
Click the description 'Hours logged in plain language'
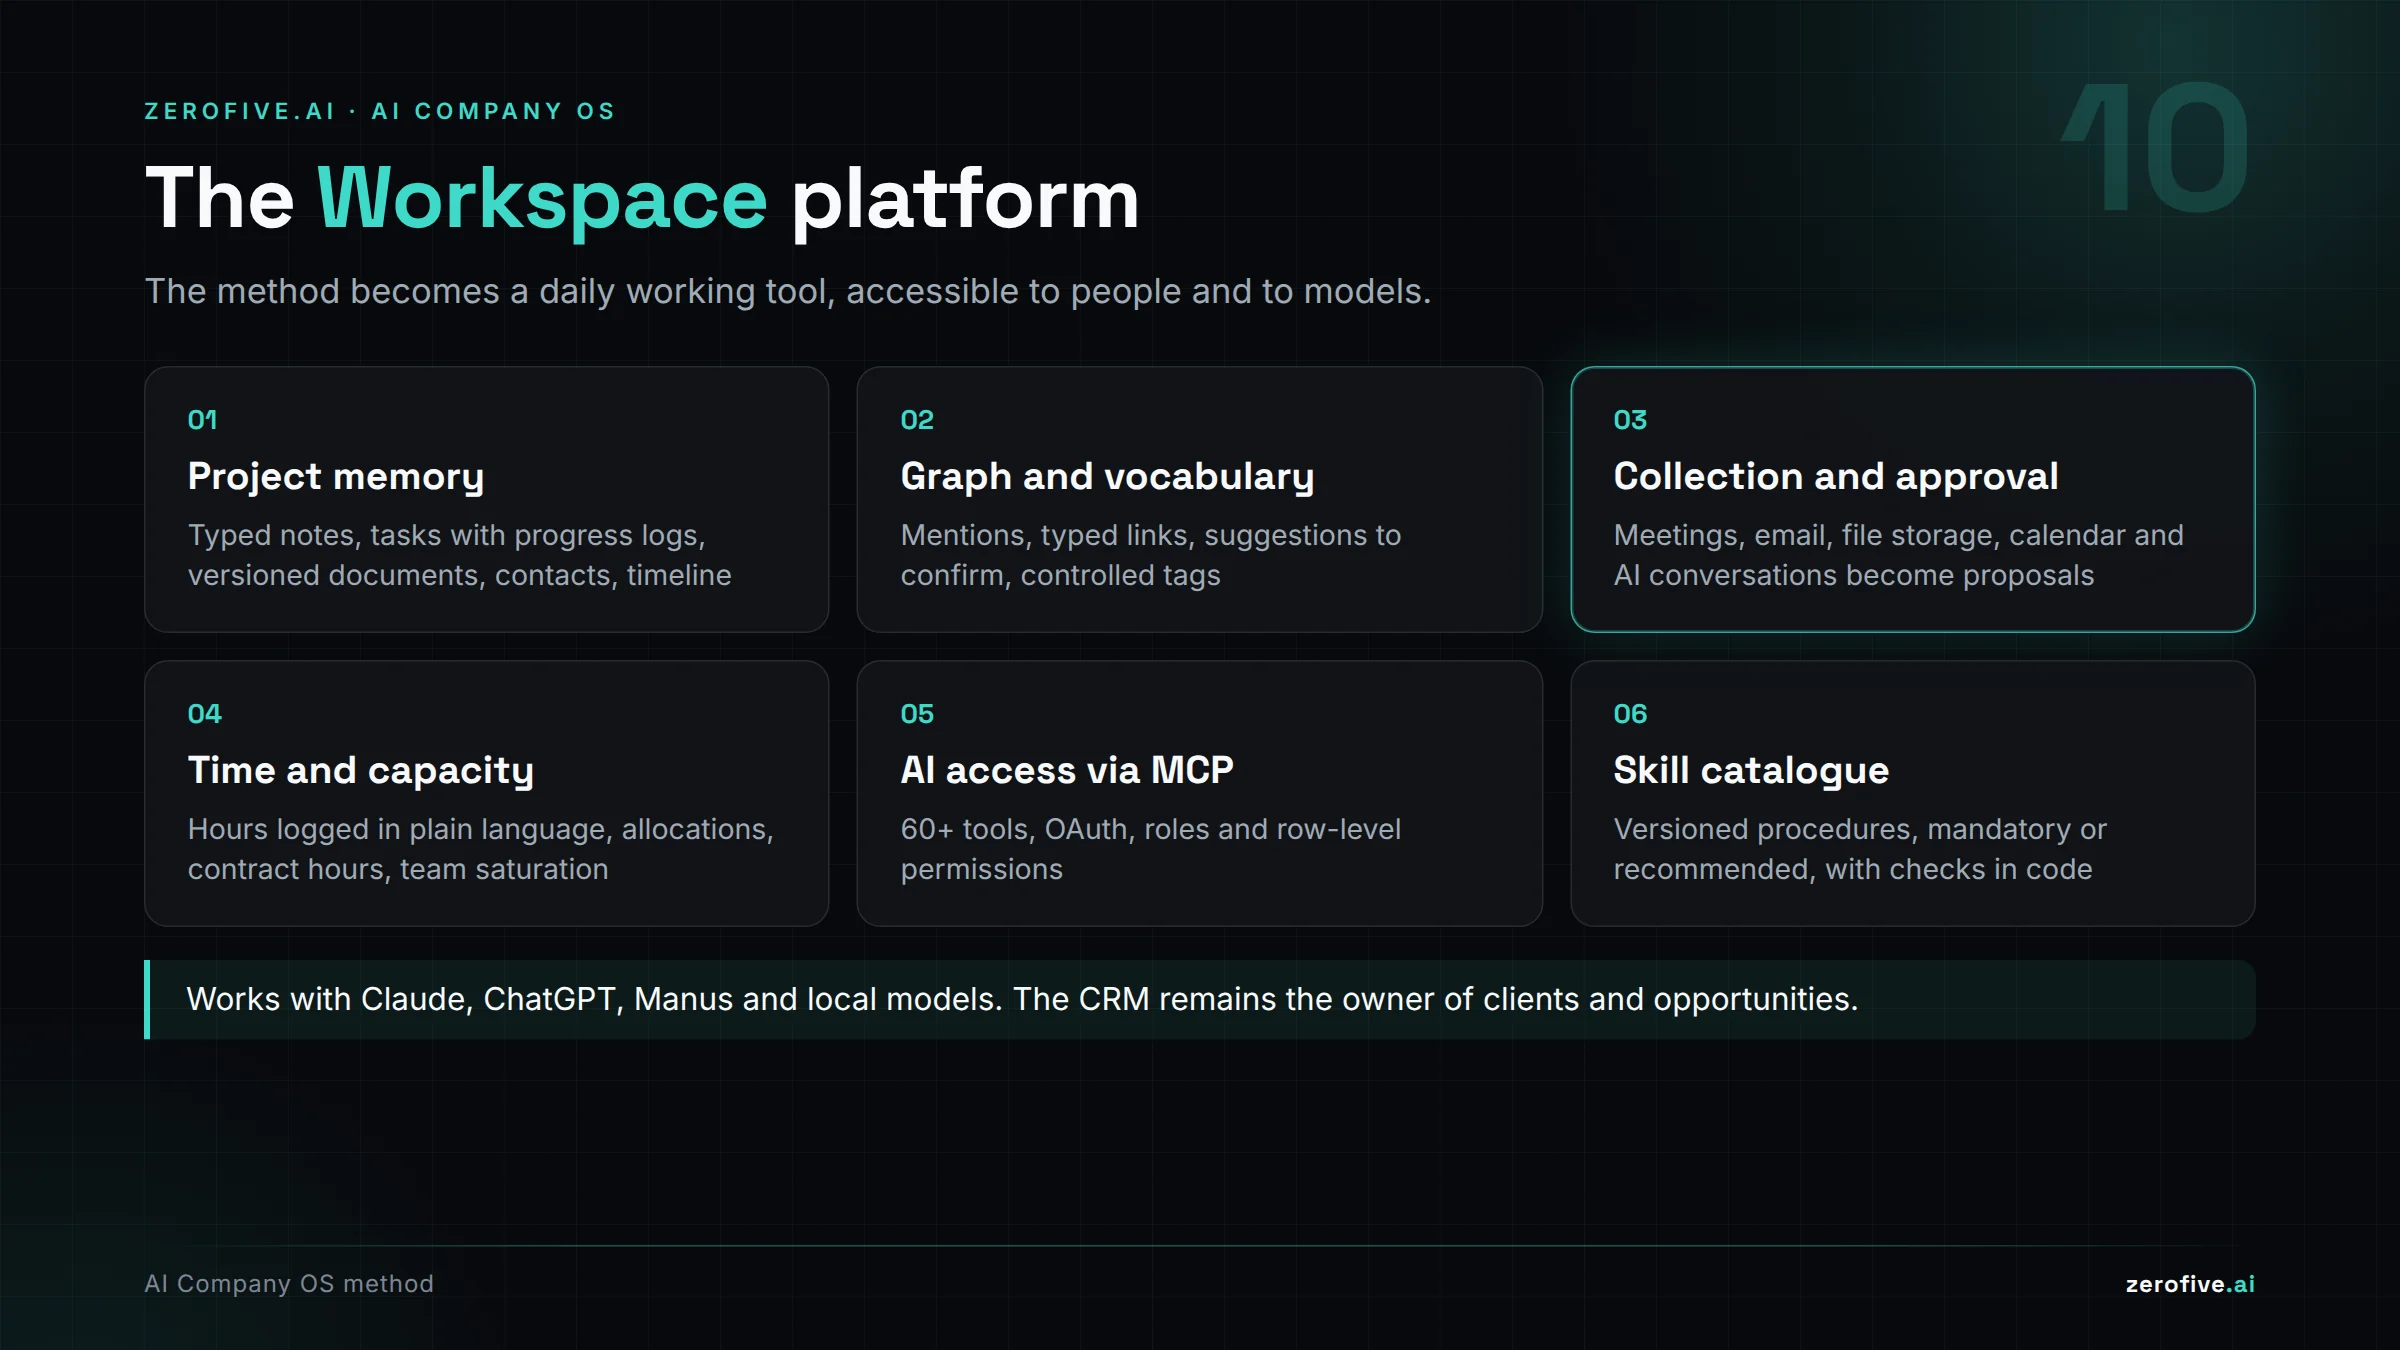coord(481,849)
